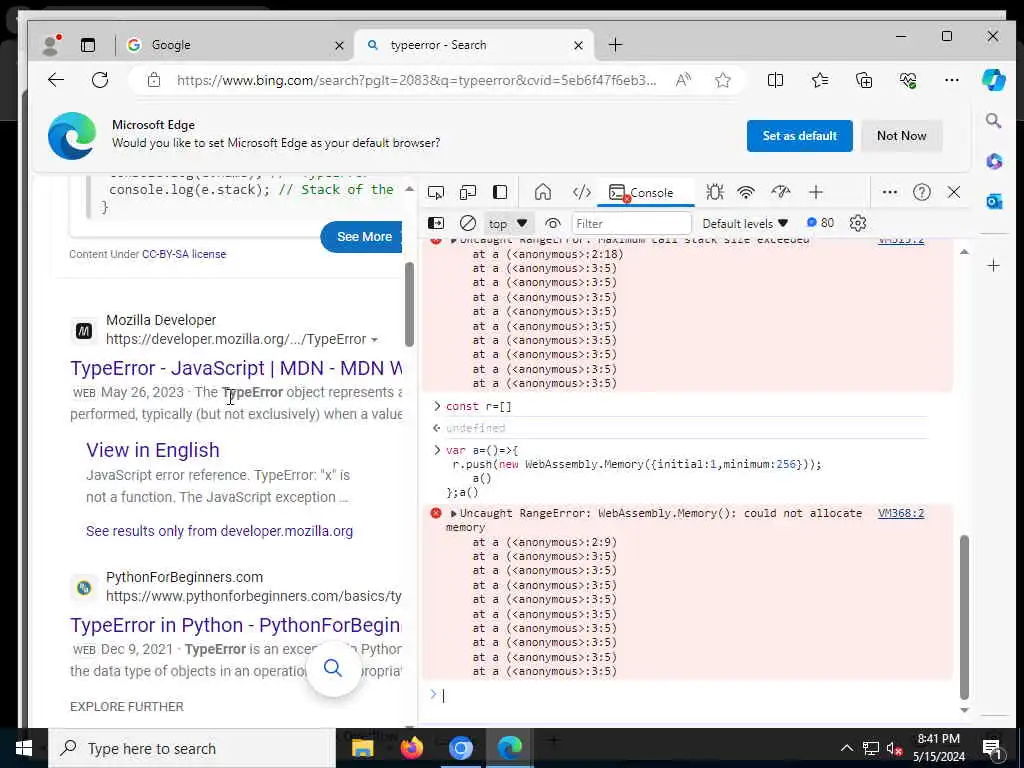Viewport: 1024px width, 768px height.
Task: Open the top JavaScript context dropdown
Action: (507, 223)
